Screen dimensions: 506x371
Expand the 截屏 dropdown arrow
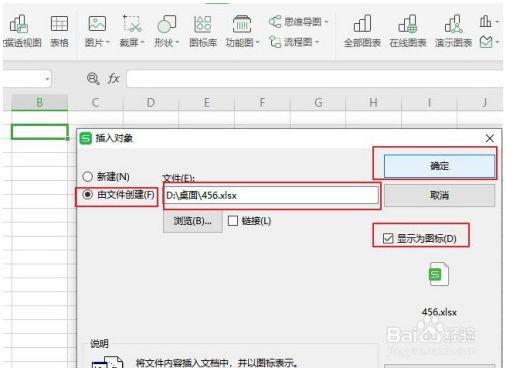(x=142, y=43)
